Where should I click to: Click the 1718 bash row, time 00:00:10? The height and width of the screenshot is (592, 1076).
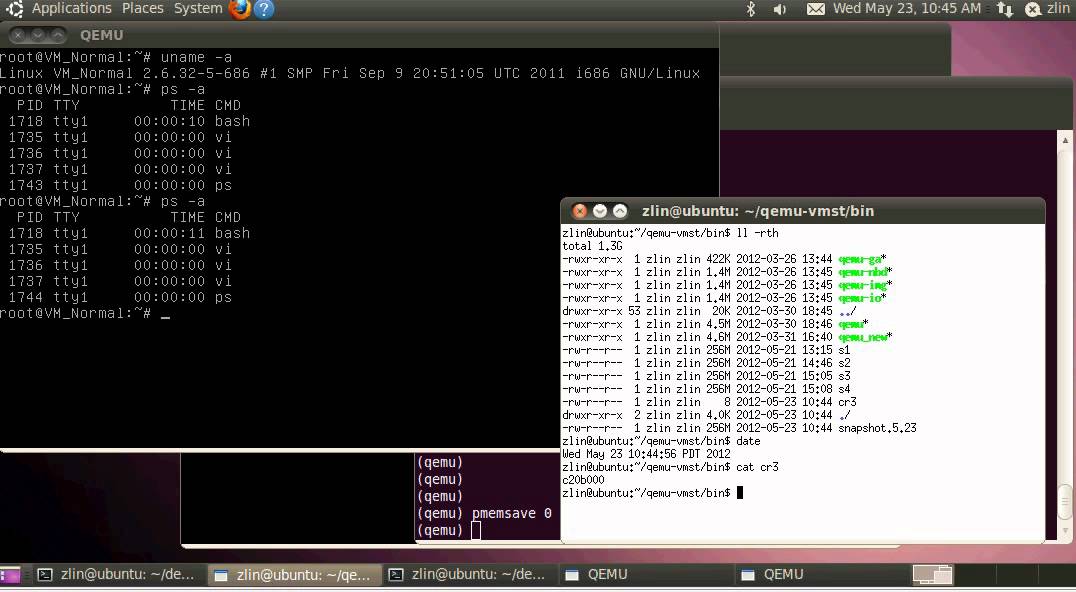[x=129, y=121]
